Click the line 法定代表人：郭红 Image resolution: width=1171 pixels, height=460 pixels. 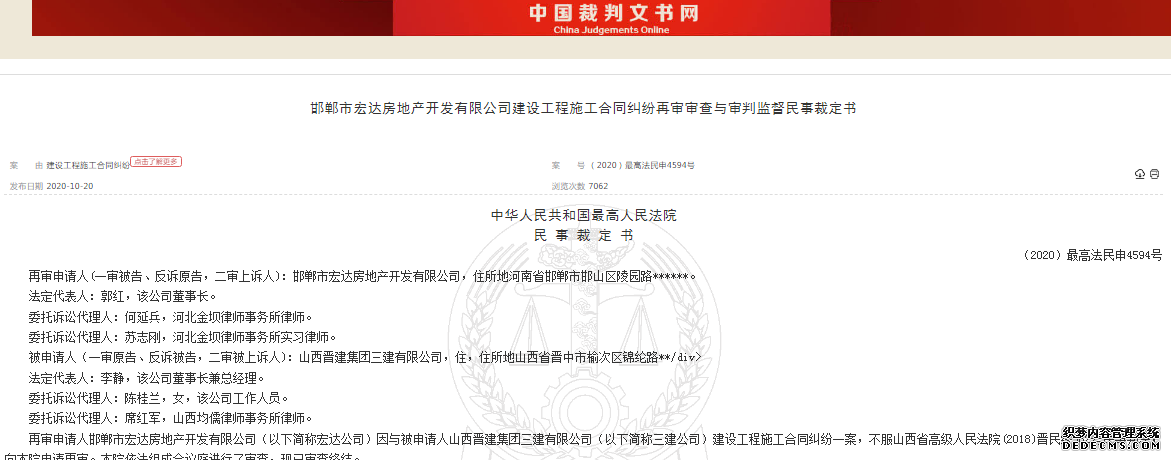click(122, 296)
